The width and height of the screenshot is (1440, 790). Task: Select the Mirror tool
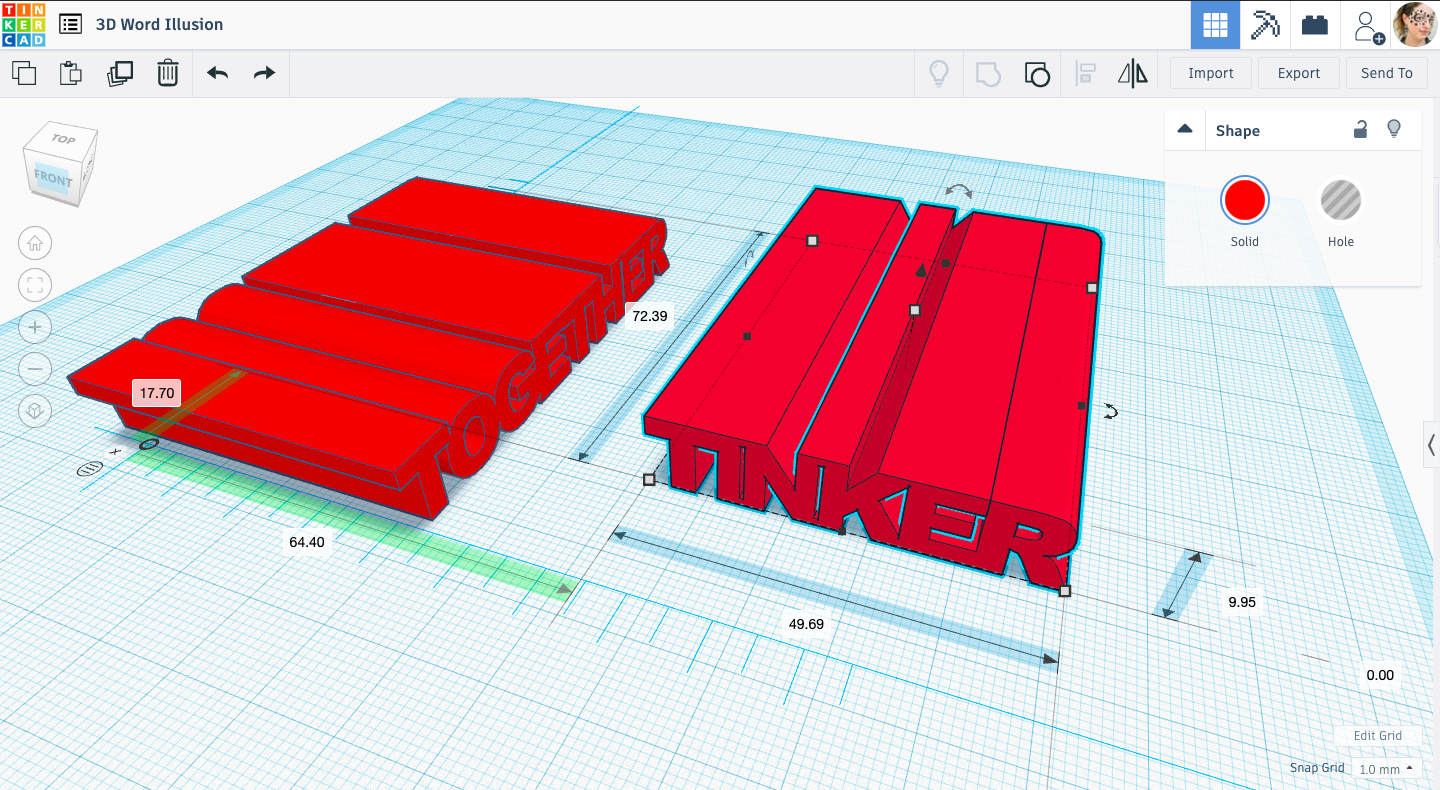click(x=1132, y=73)
